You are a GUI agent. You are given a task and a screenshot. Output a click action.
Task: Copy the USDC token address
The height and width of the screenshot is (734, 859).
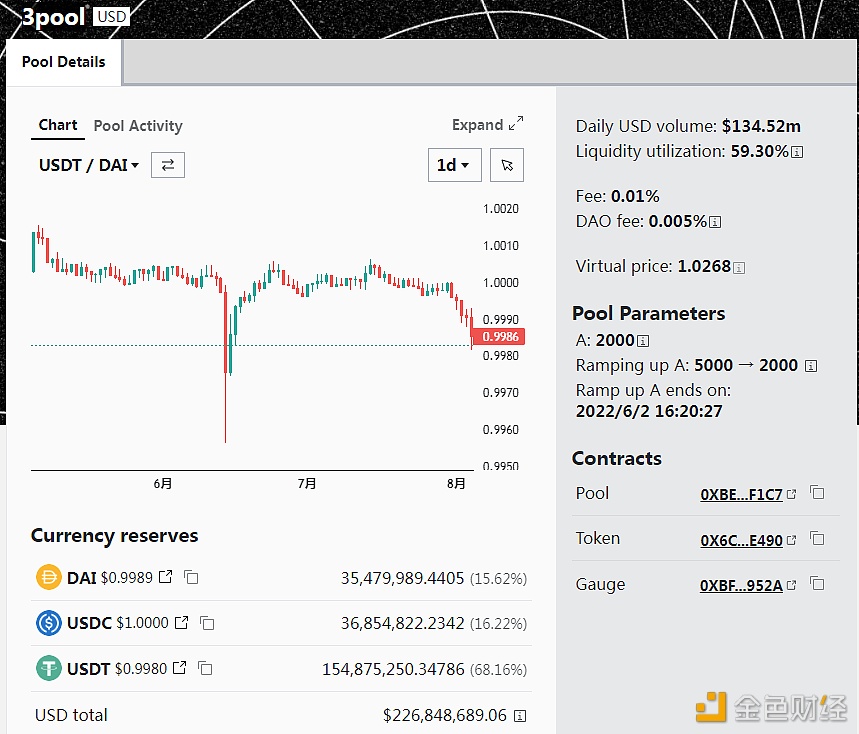(207, 623)
